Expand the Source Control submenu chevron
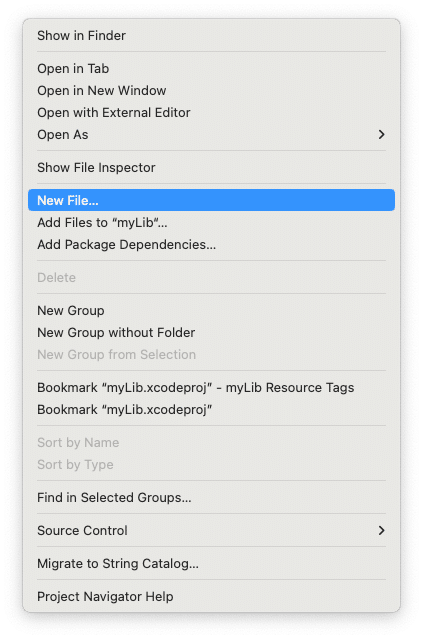Image resolution: width=423 pixels, height=639 pixels. click(x=381, y=531)
